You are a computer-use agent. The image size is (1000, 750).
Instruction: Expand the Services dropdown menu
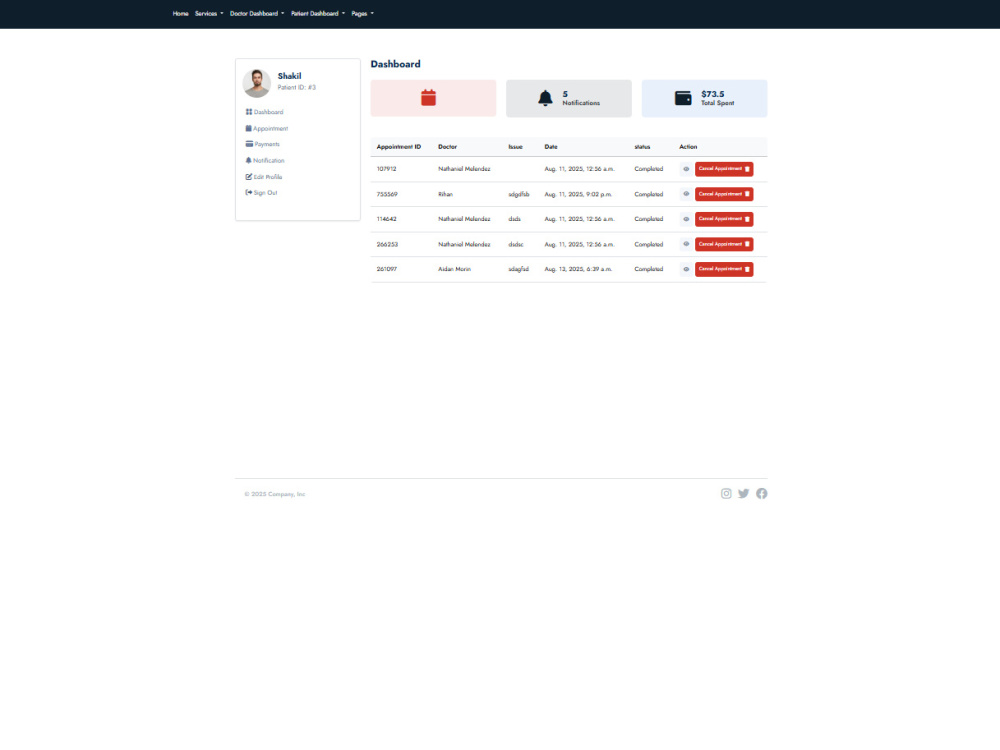point(209,13)
